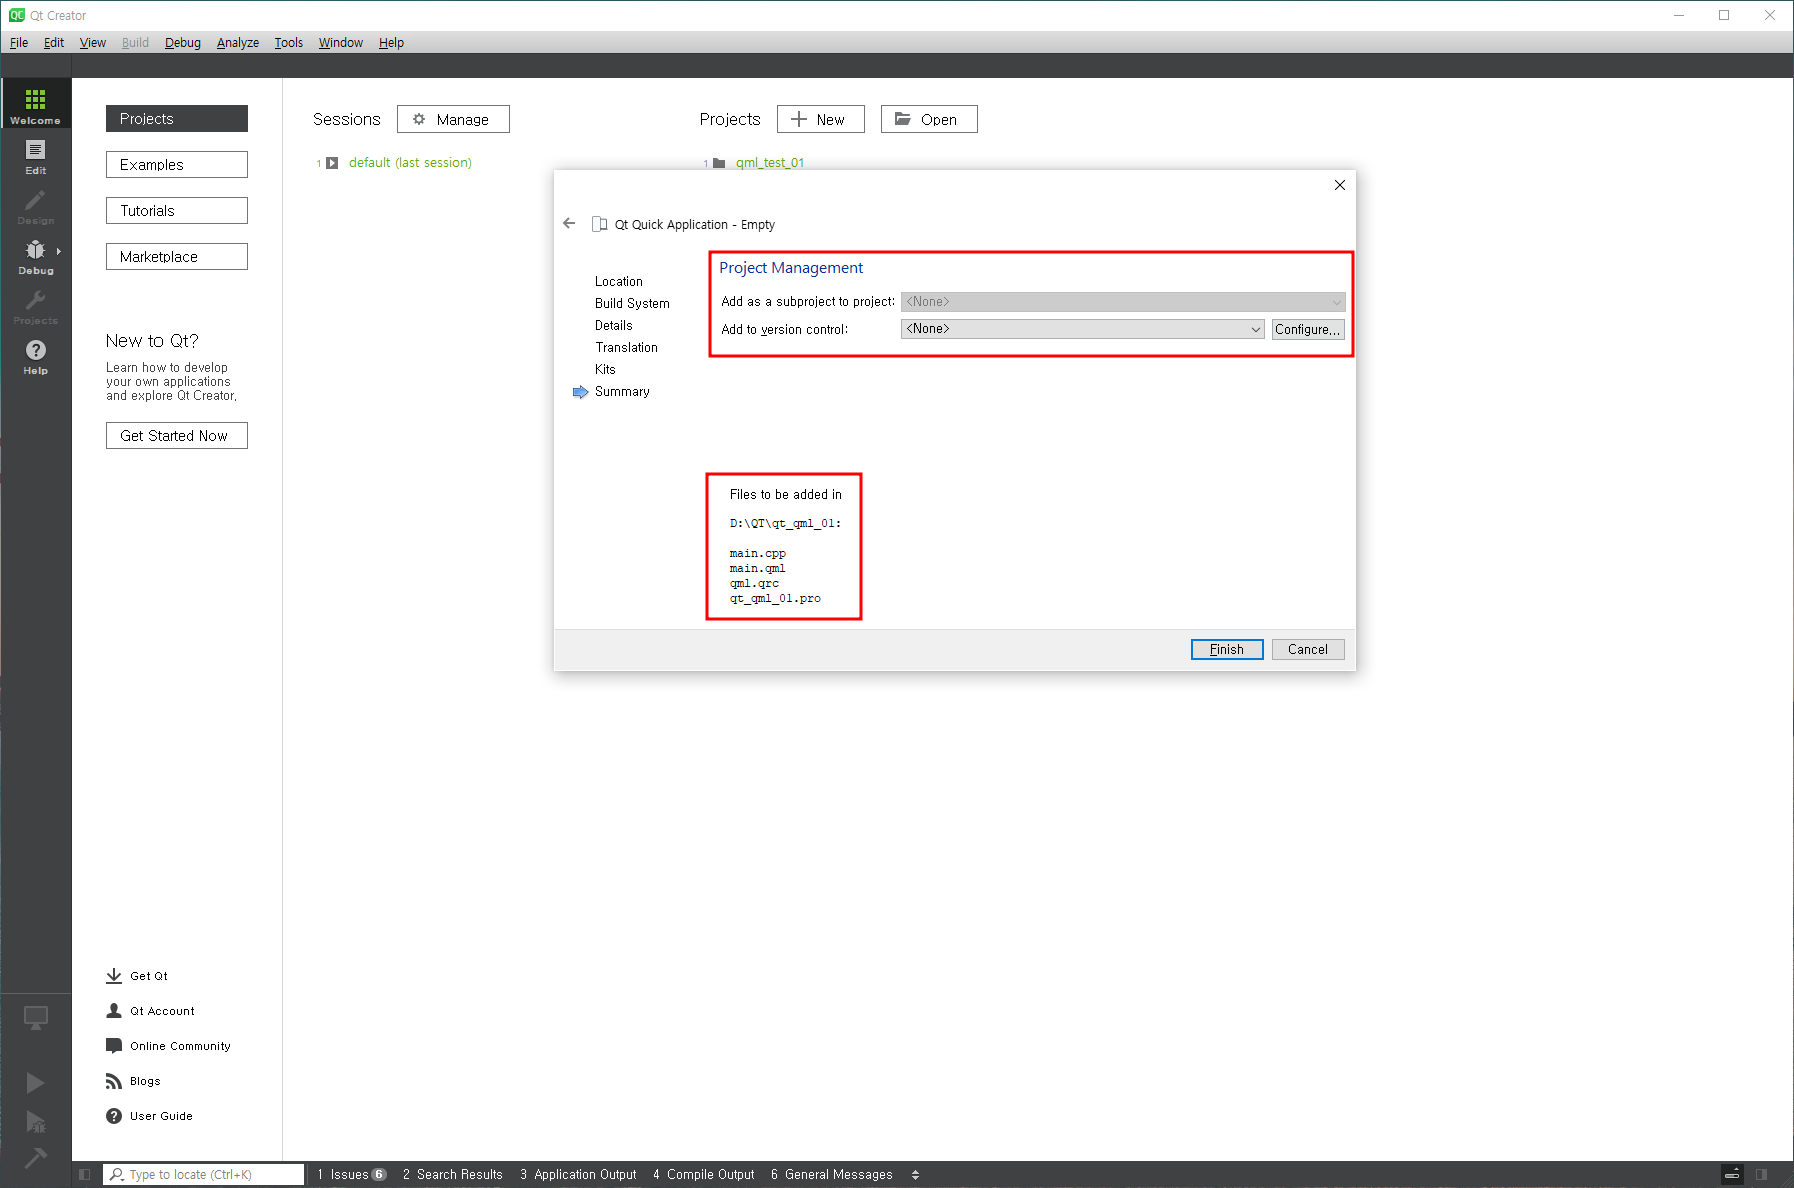
Task: Click the default session play icon
Action: (332, 163)
